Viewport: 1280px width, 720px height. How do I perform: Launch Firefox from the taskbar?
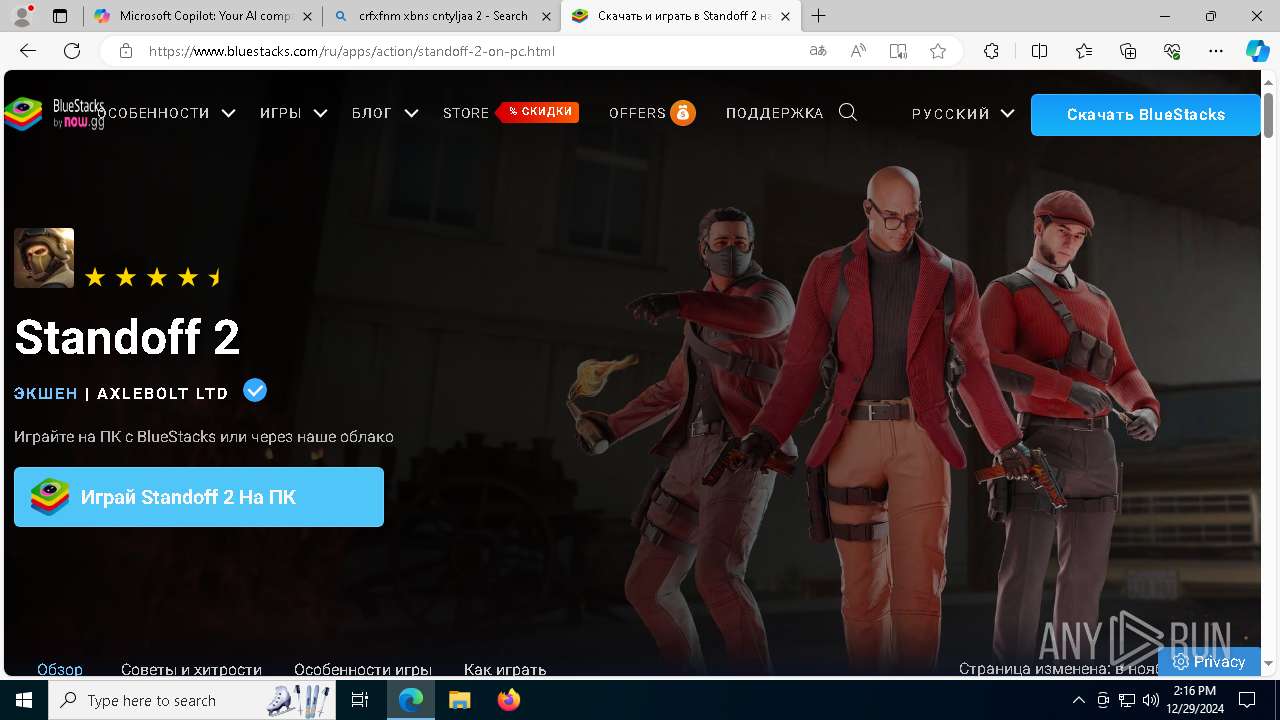[509, 700]
